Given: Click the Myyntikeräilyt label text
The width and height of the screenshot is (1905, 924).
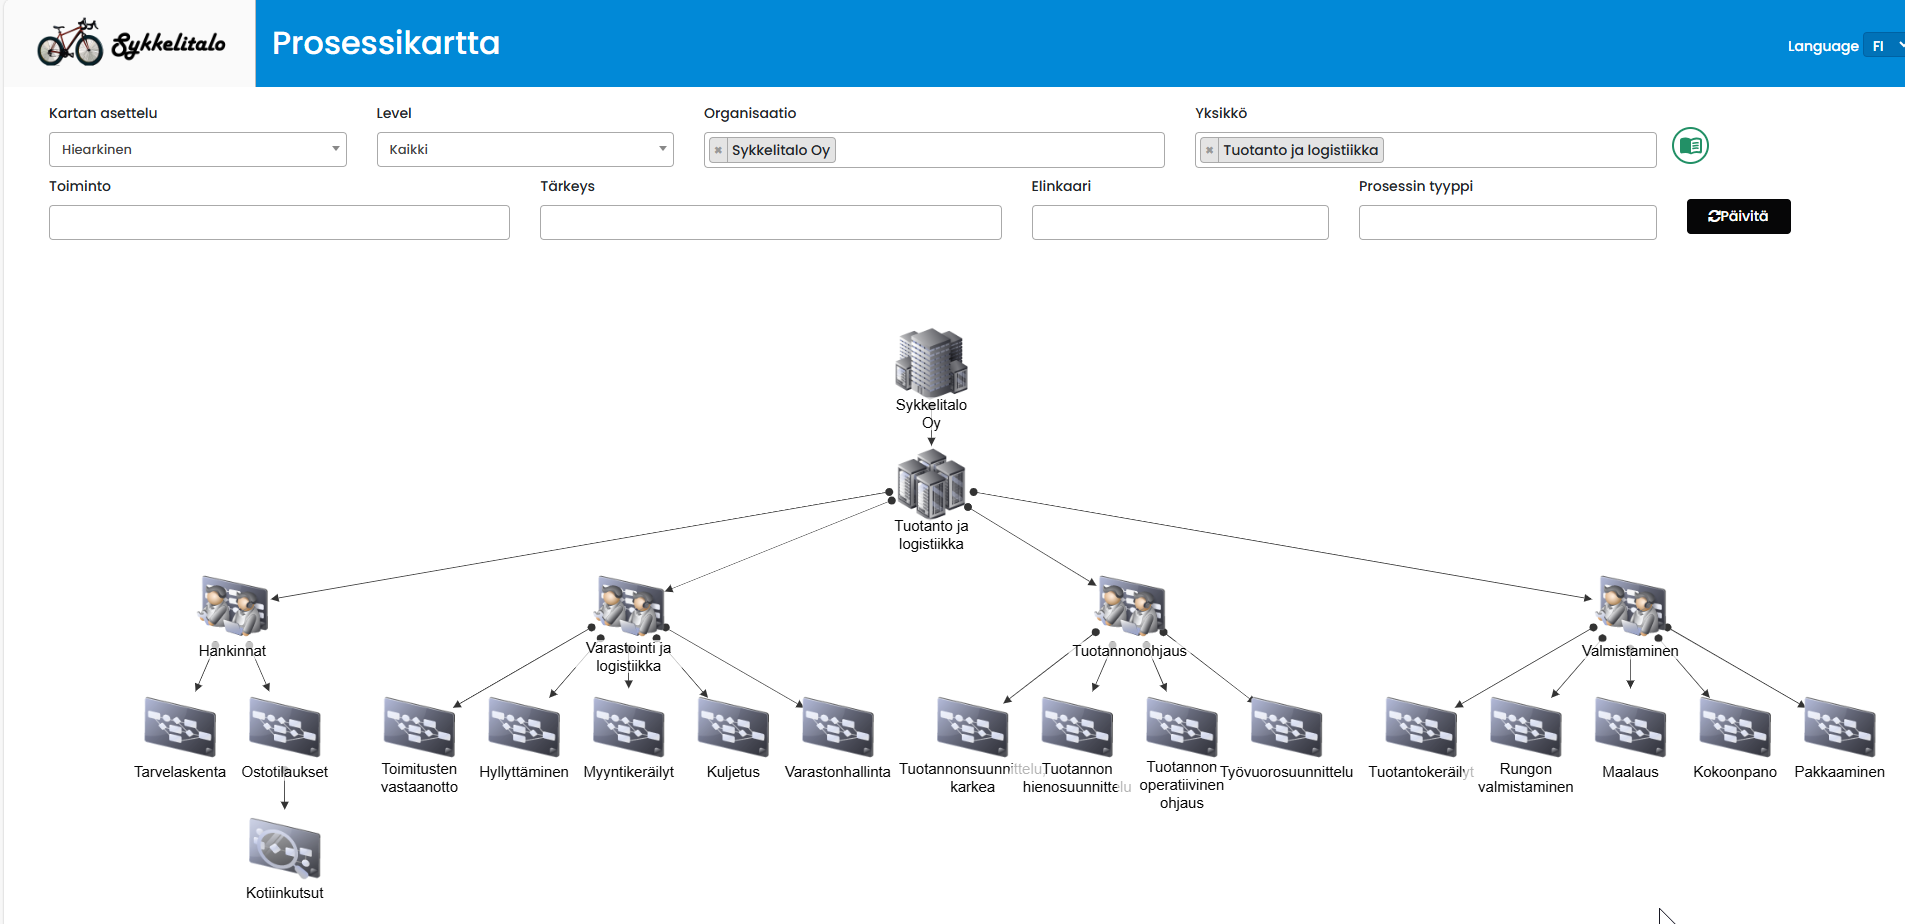Looking at the screenshot, I should tap(629, 772).
